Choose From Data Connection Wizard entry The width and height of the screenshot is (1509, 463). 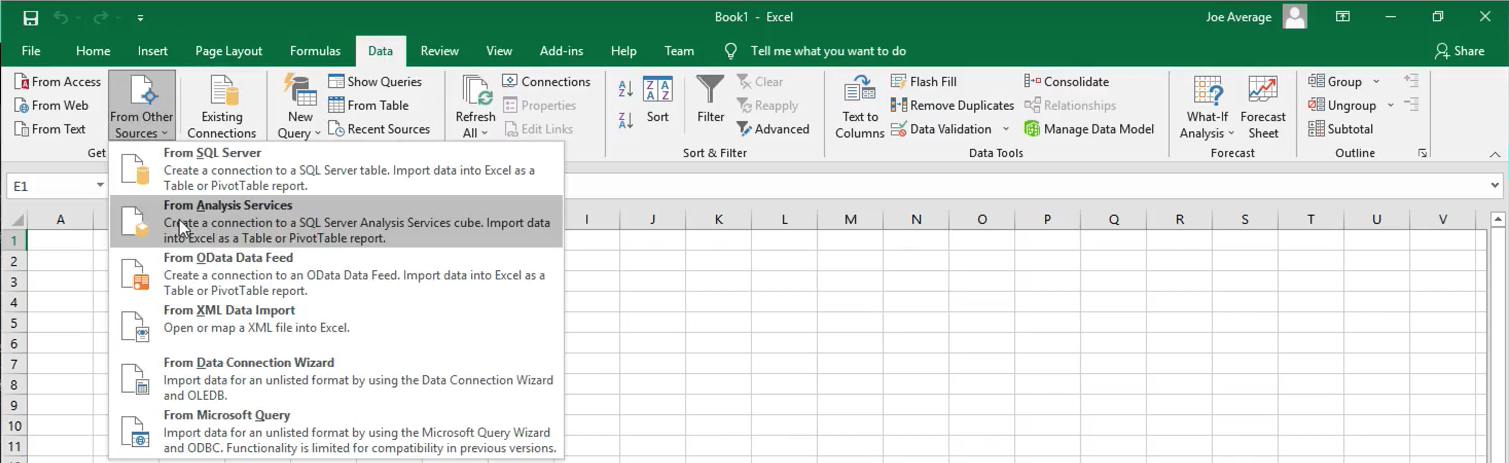coord(336,379)
